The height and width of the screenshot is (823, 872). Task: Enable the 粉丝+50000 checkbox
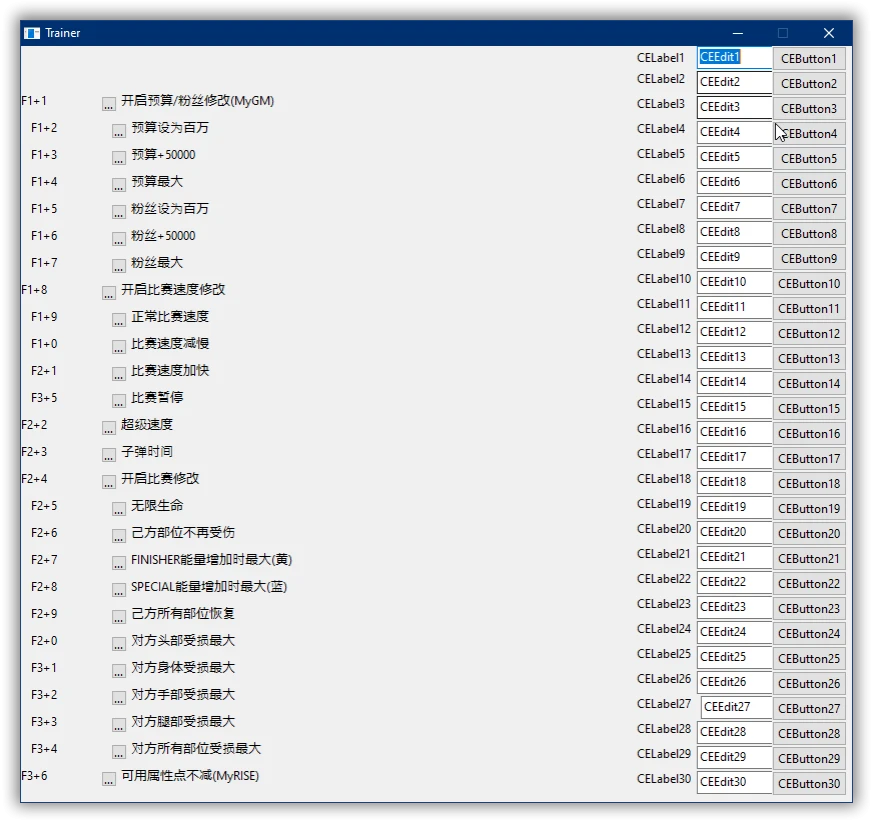[x=118, y=239]
